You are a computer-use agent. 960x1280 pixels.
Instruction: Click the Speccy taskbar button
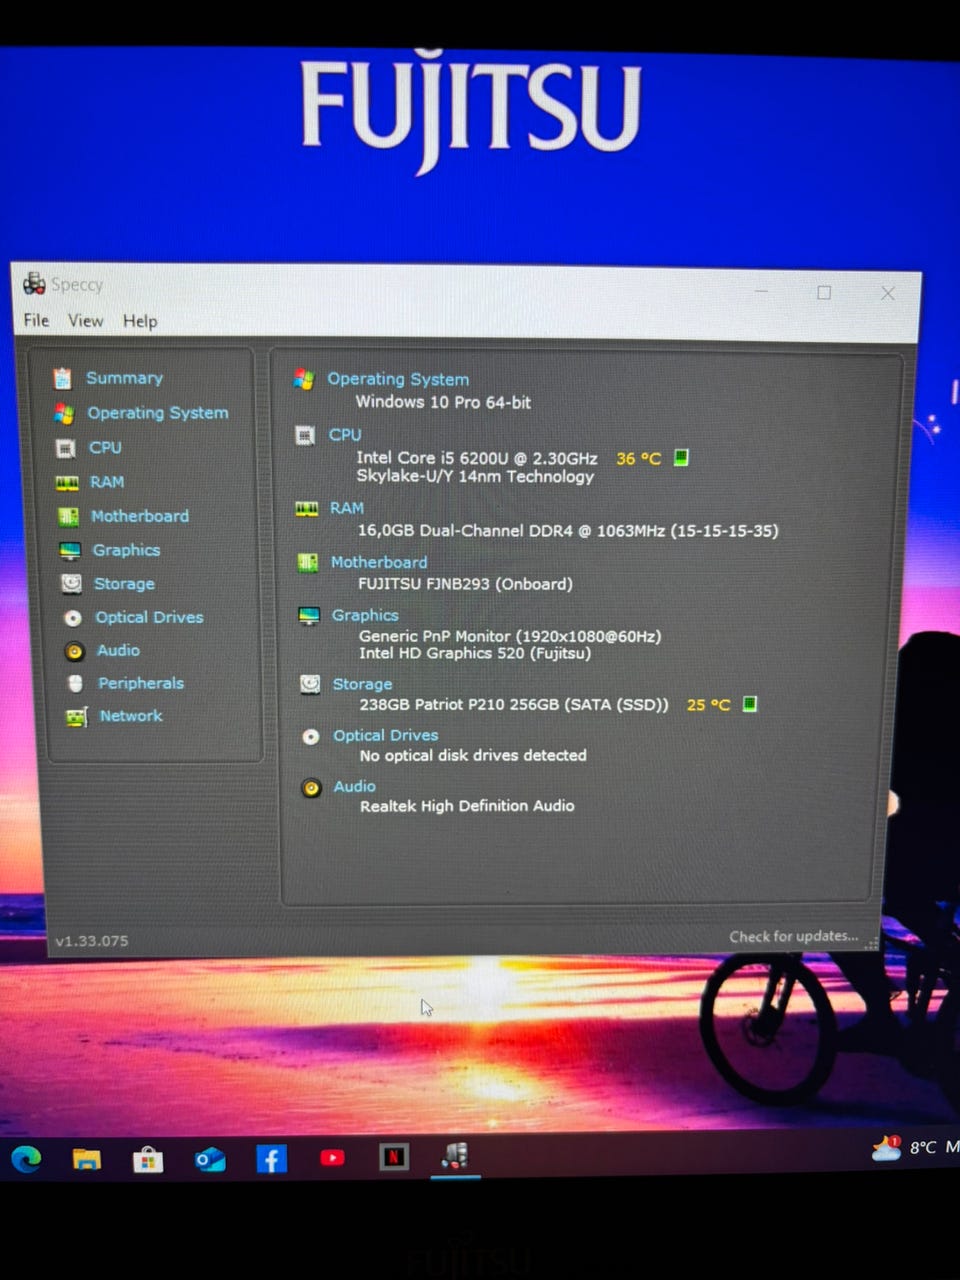point(455,1157)
